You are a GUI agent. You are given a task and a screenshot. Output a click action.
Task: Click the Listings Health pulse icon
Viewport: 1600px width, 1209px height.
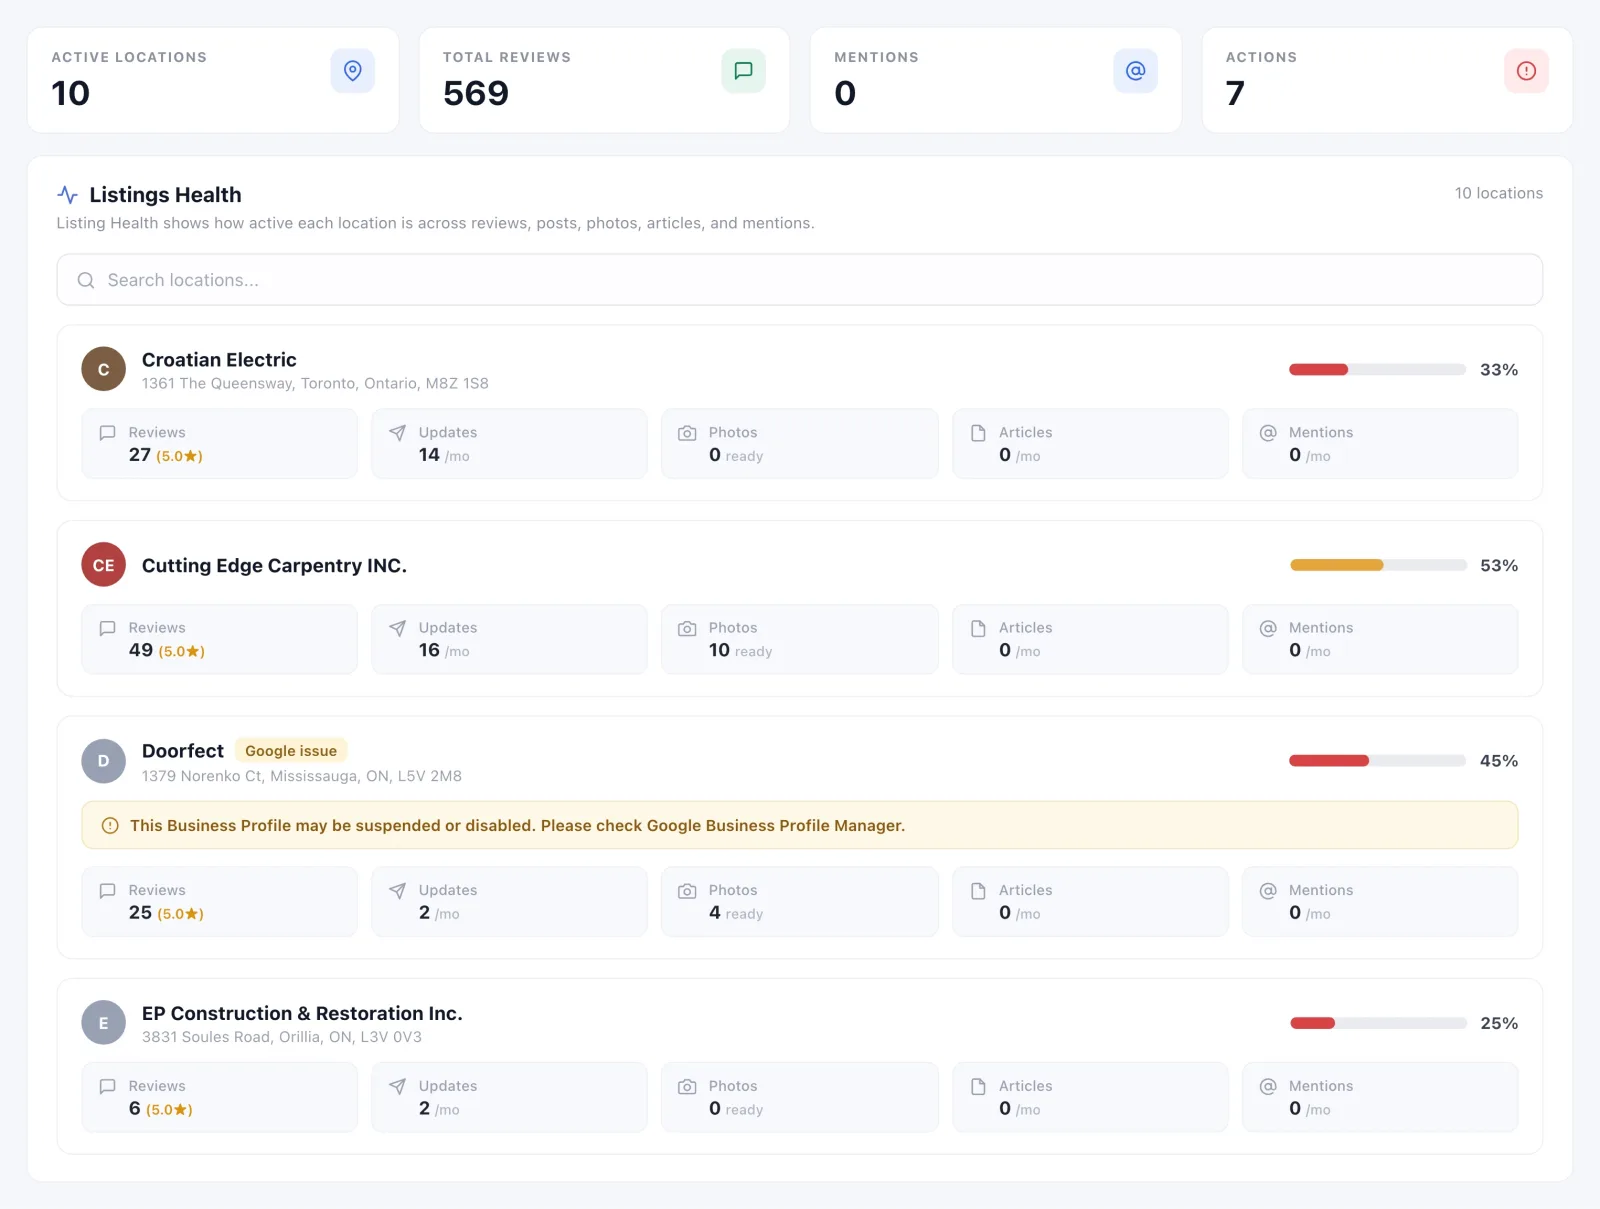[x=68, y=195]
